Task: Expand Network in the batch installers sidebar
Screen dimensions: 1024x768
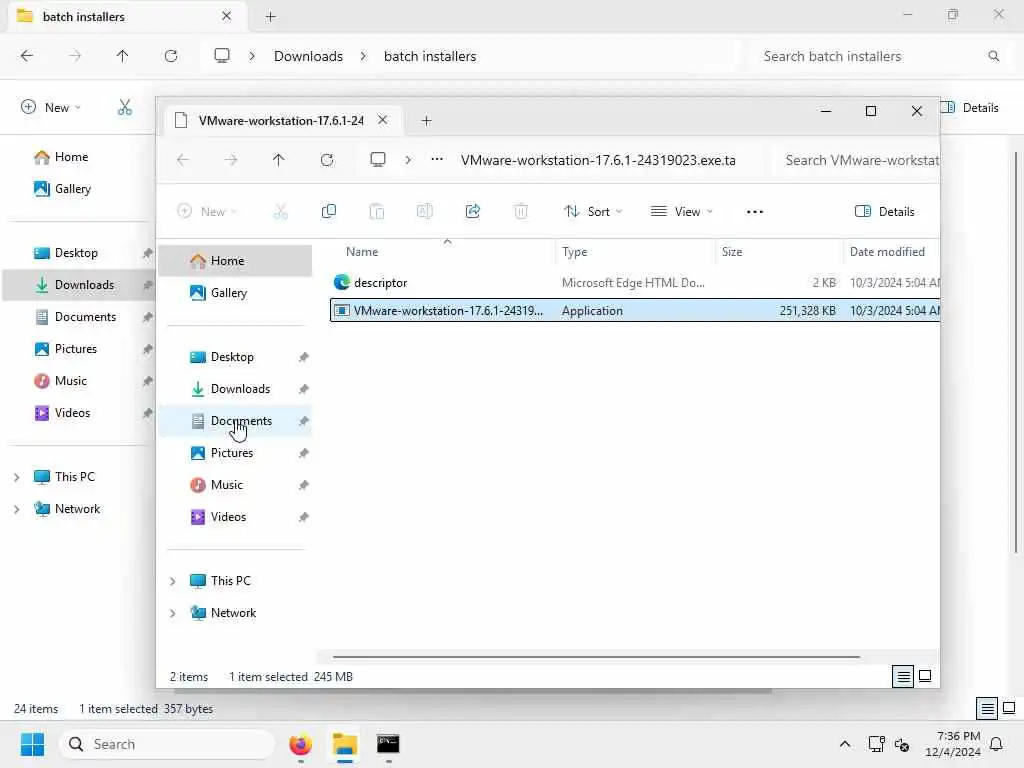Action: (x=16, y=509)
